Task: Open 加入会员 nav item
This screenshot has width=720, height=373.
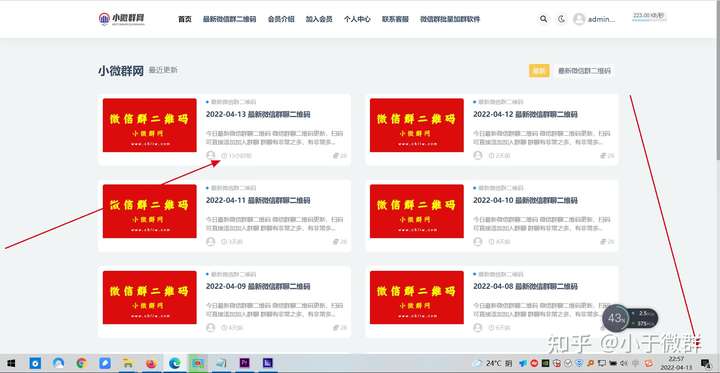Action: pyautogui.click(x=319, y=19)
